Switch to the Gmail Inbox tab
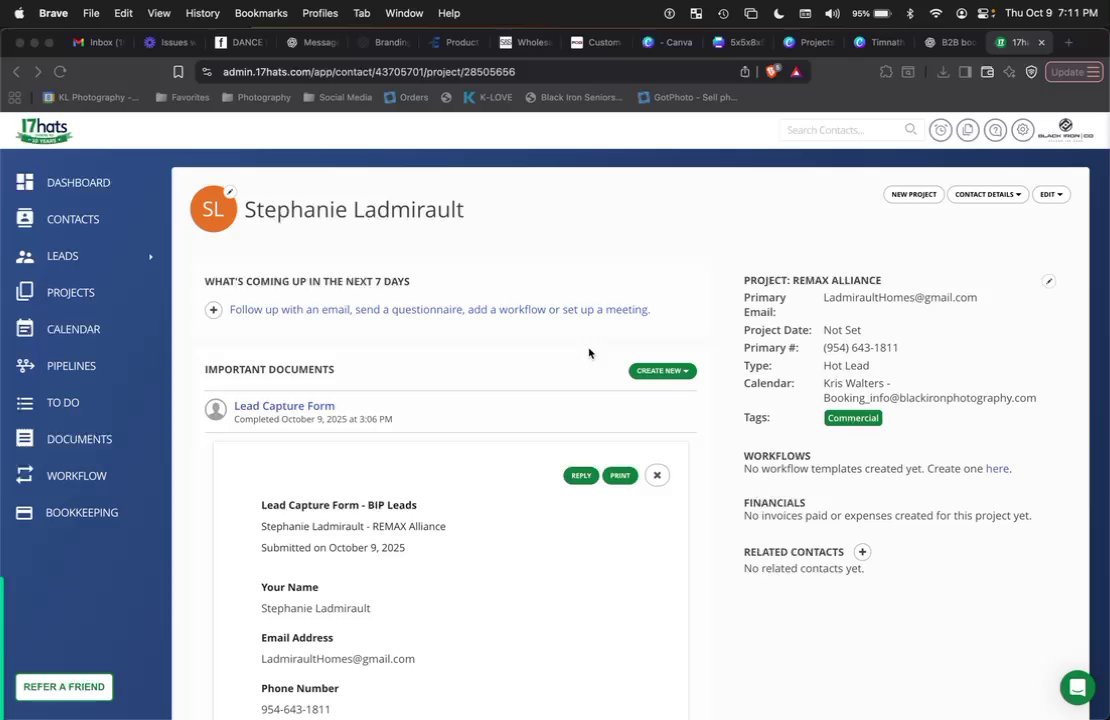The image size is (1110, 720). (x=98, y=42)
